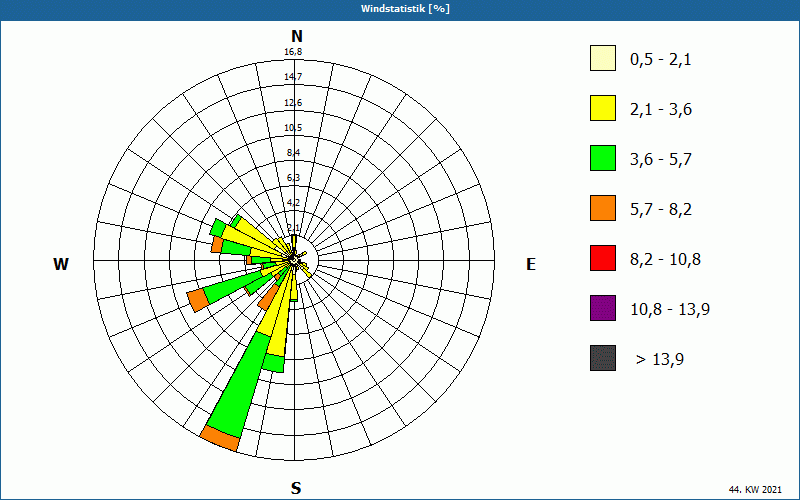Click the W compass label
Screen dimensions: 800x500
click(x=61, y=264)
